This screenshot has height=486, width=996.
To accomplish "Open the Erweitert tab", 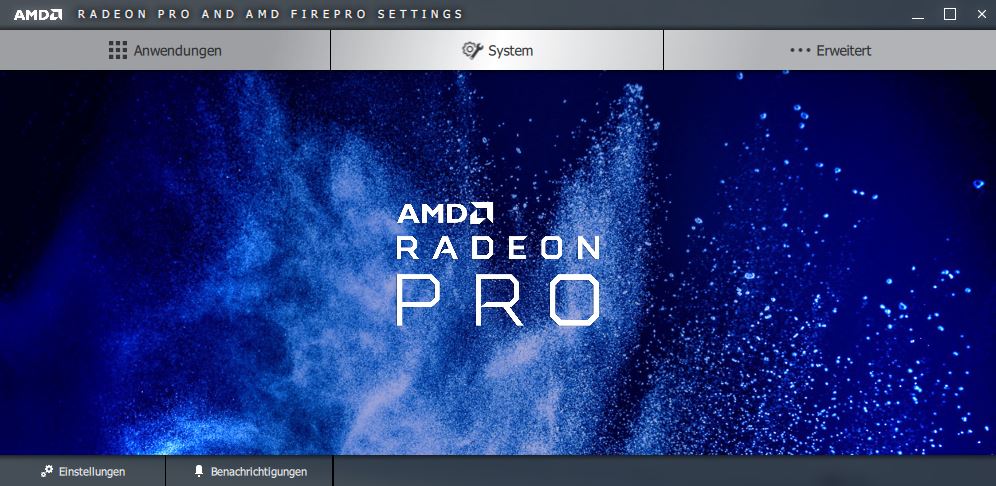I will tap(830, 50).
